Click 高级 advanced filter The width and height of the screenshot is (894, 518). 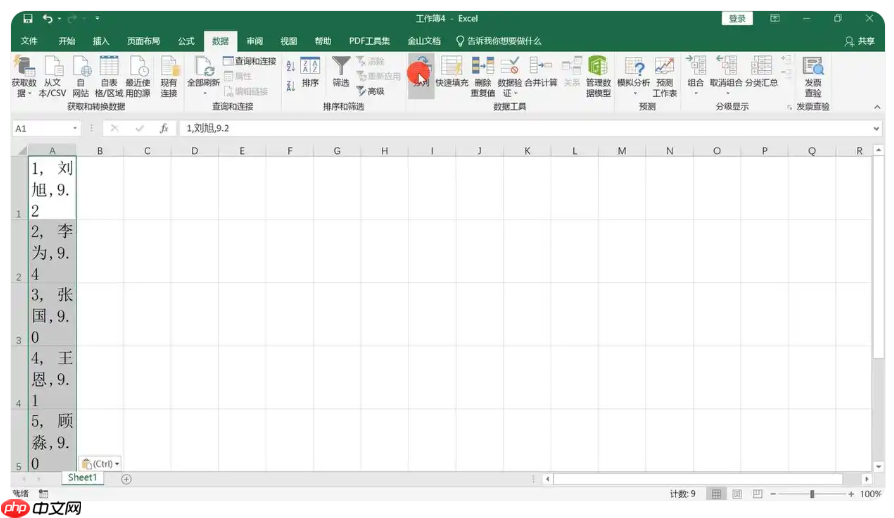pos(371,91)
